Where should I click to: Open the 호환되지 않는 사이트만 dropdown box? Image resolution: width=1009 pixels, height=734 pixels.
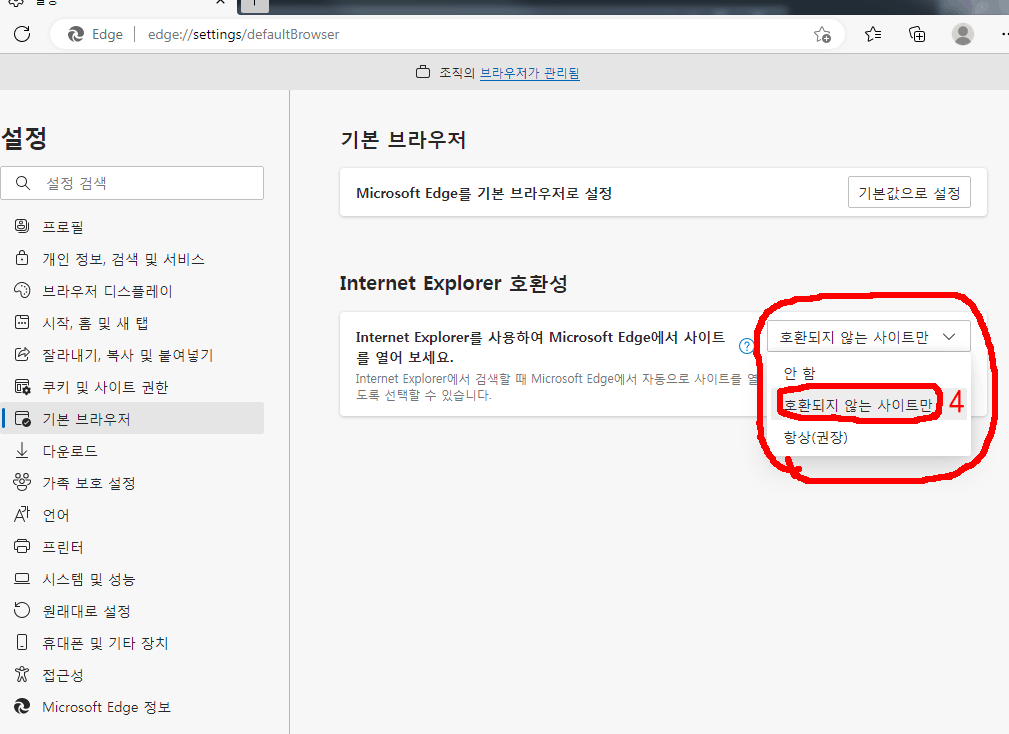point(869,336)
